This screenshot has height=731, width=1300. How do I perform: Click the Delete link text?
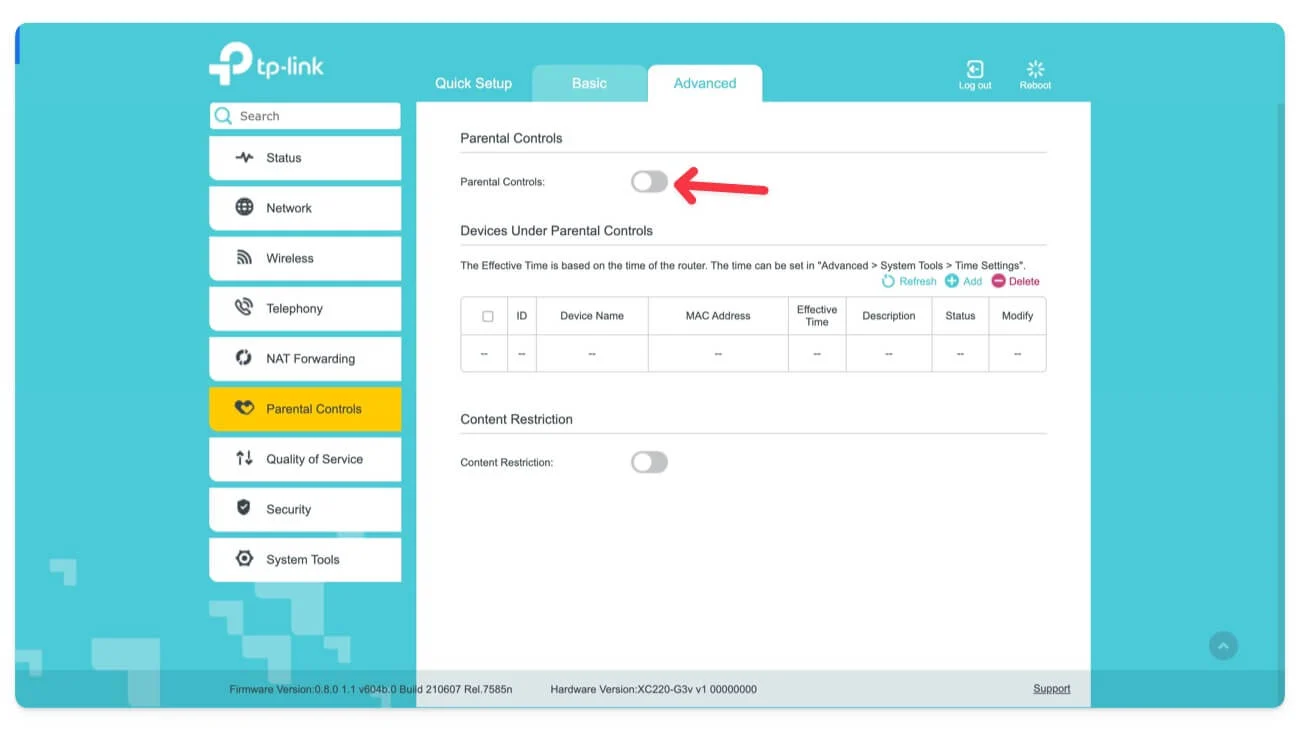pos(1024,281)
